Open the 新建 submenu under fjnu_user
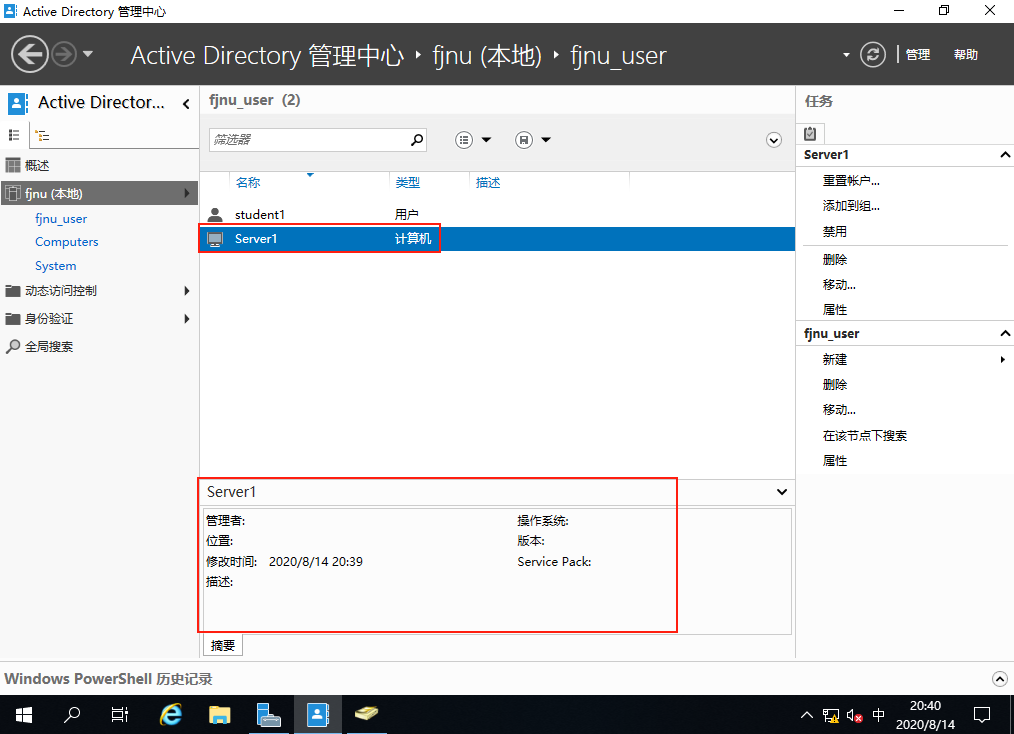Screen dimensions: 1014x734 pyautogui.click(x=835, y=360)
